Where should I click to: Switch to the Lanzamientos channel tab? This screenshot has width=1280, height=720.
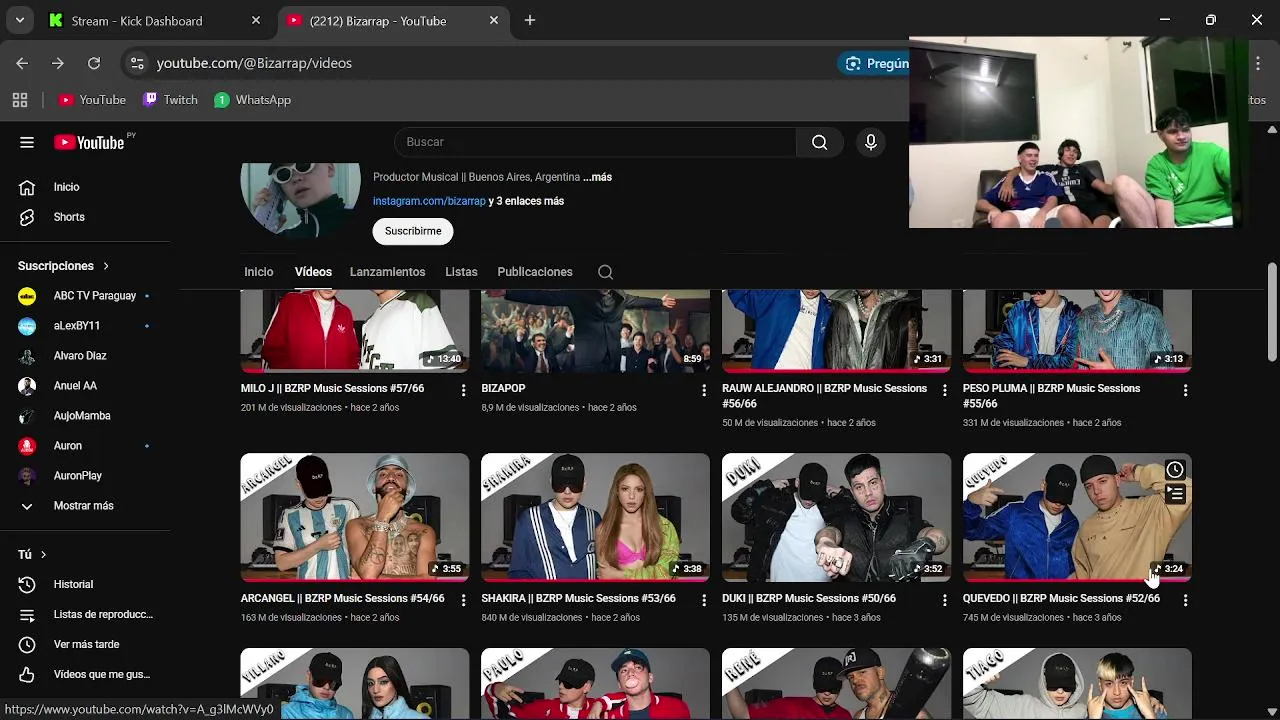click(387, 272)
